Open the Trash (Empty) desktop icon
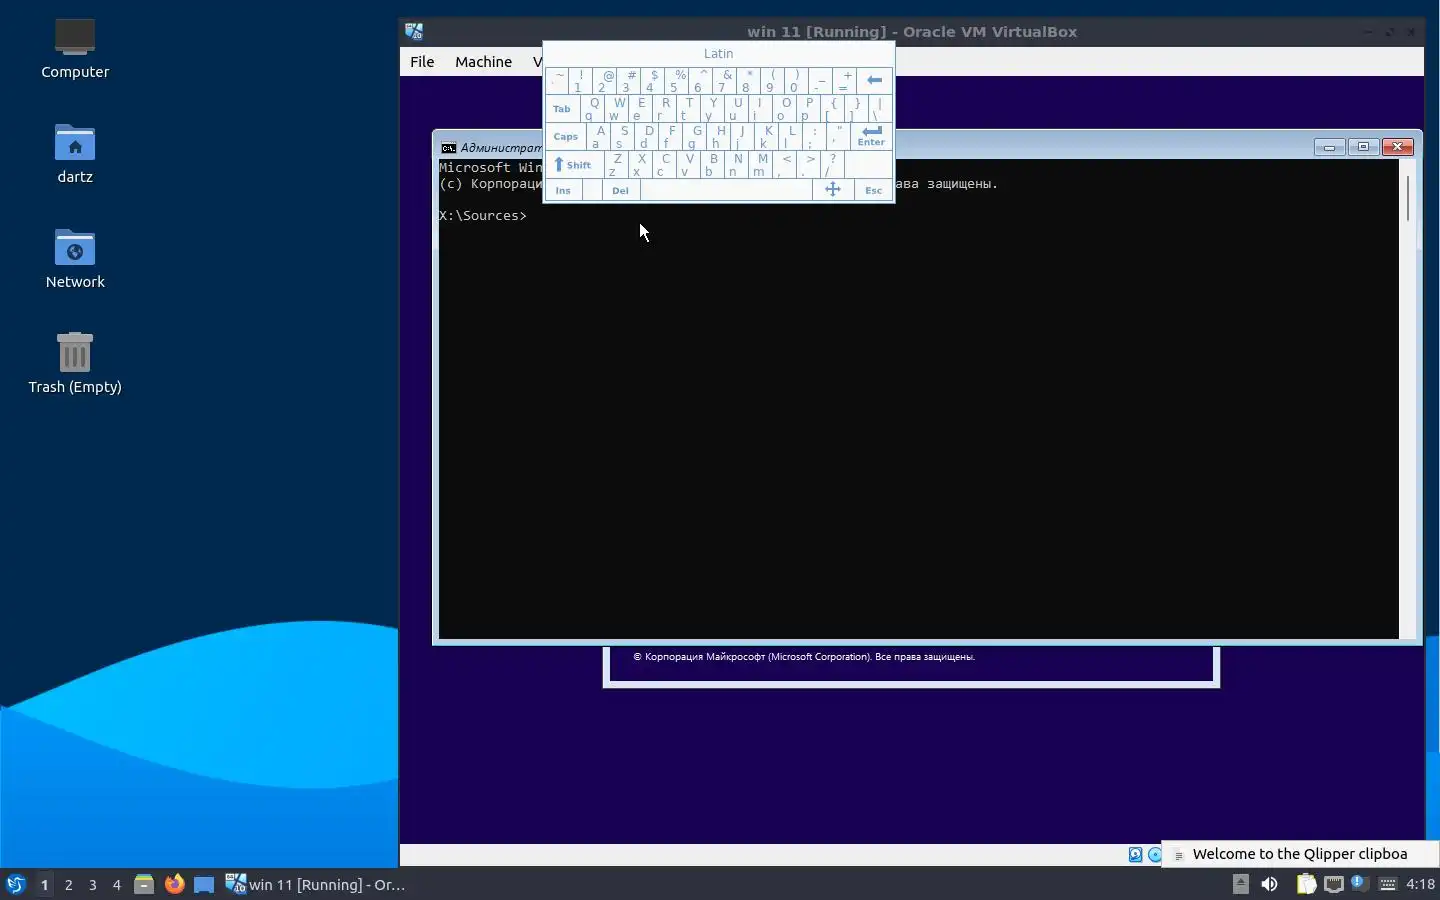1440x900 pixels. coord(75,364)
